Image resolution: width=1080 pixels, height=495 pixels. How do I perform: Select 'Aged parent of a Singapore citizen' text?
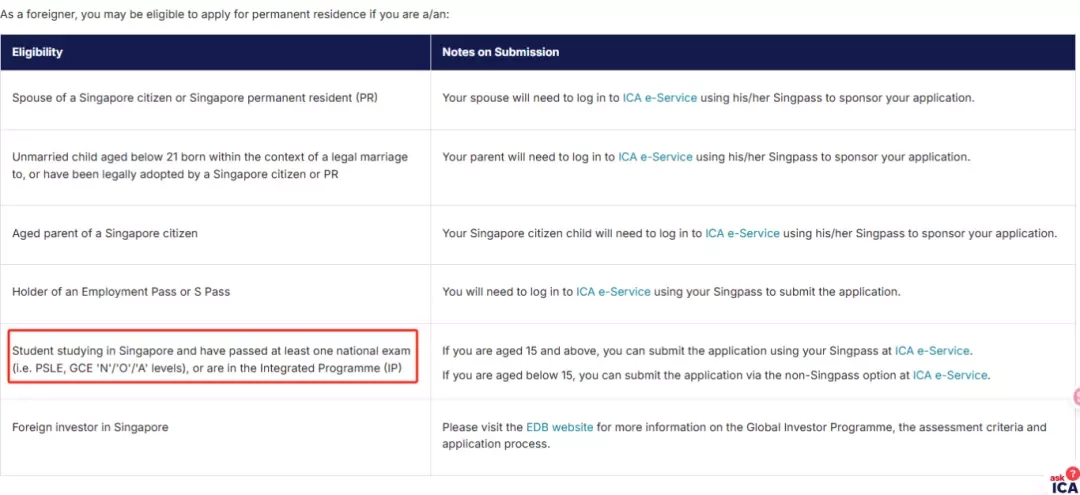[x=105, y=233]
